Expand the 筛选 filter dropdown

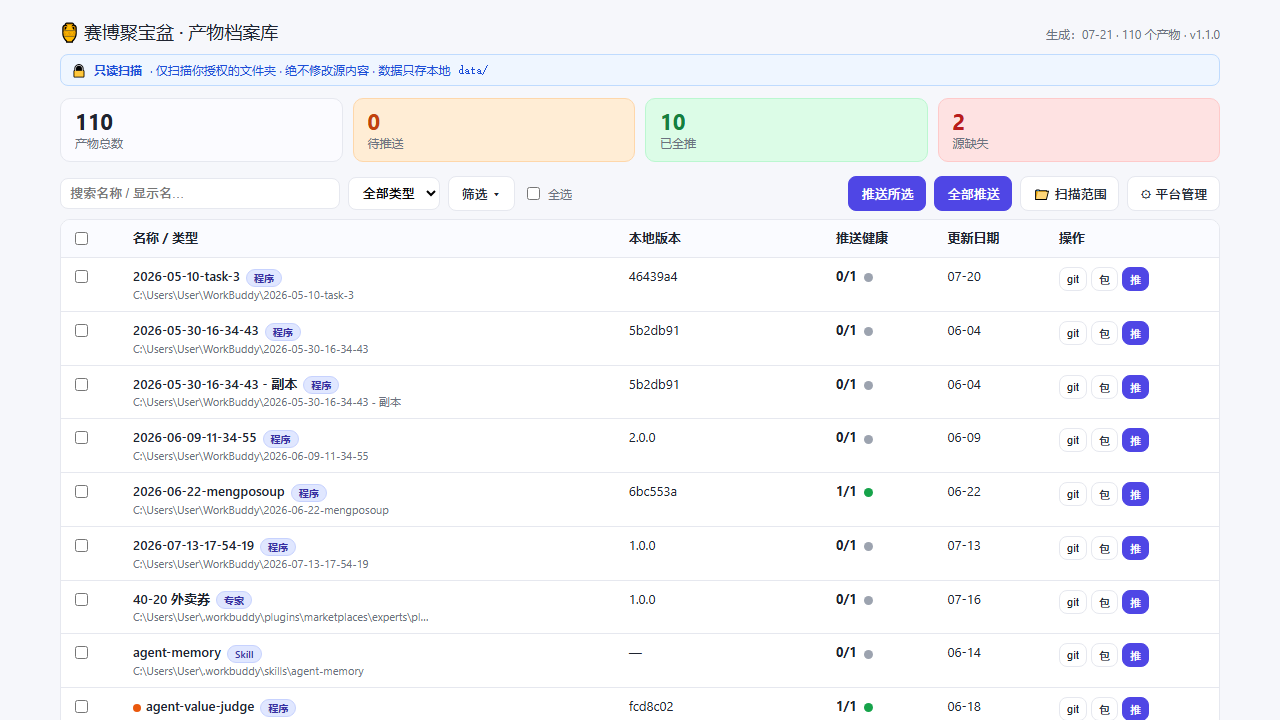pyautogui.click(x=481, y=194)
